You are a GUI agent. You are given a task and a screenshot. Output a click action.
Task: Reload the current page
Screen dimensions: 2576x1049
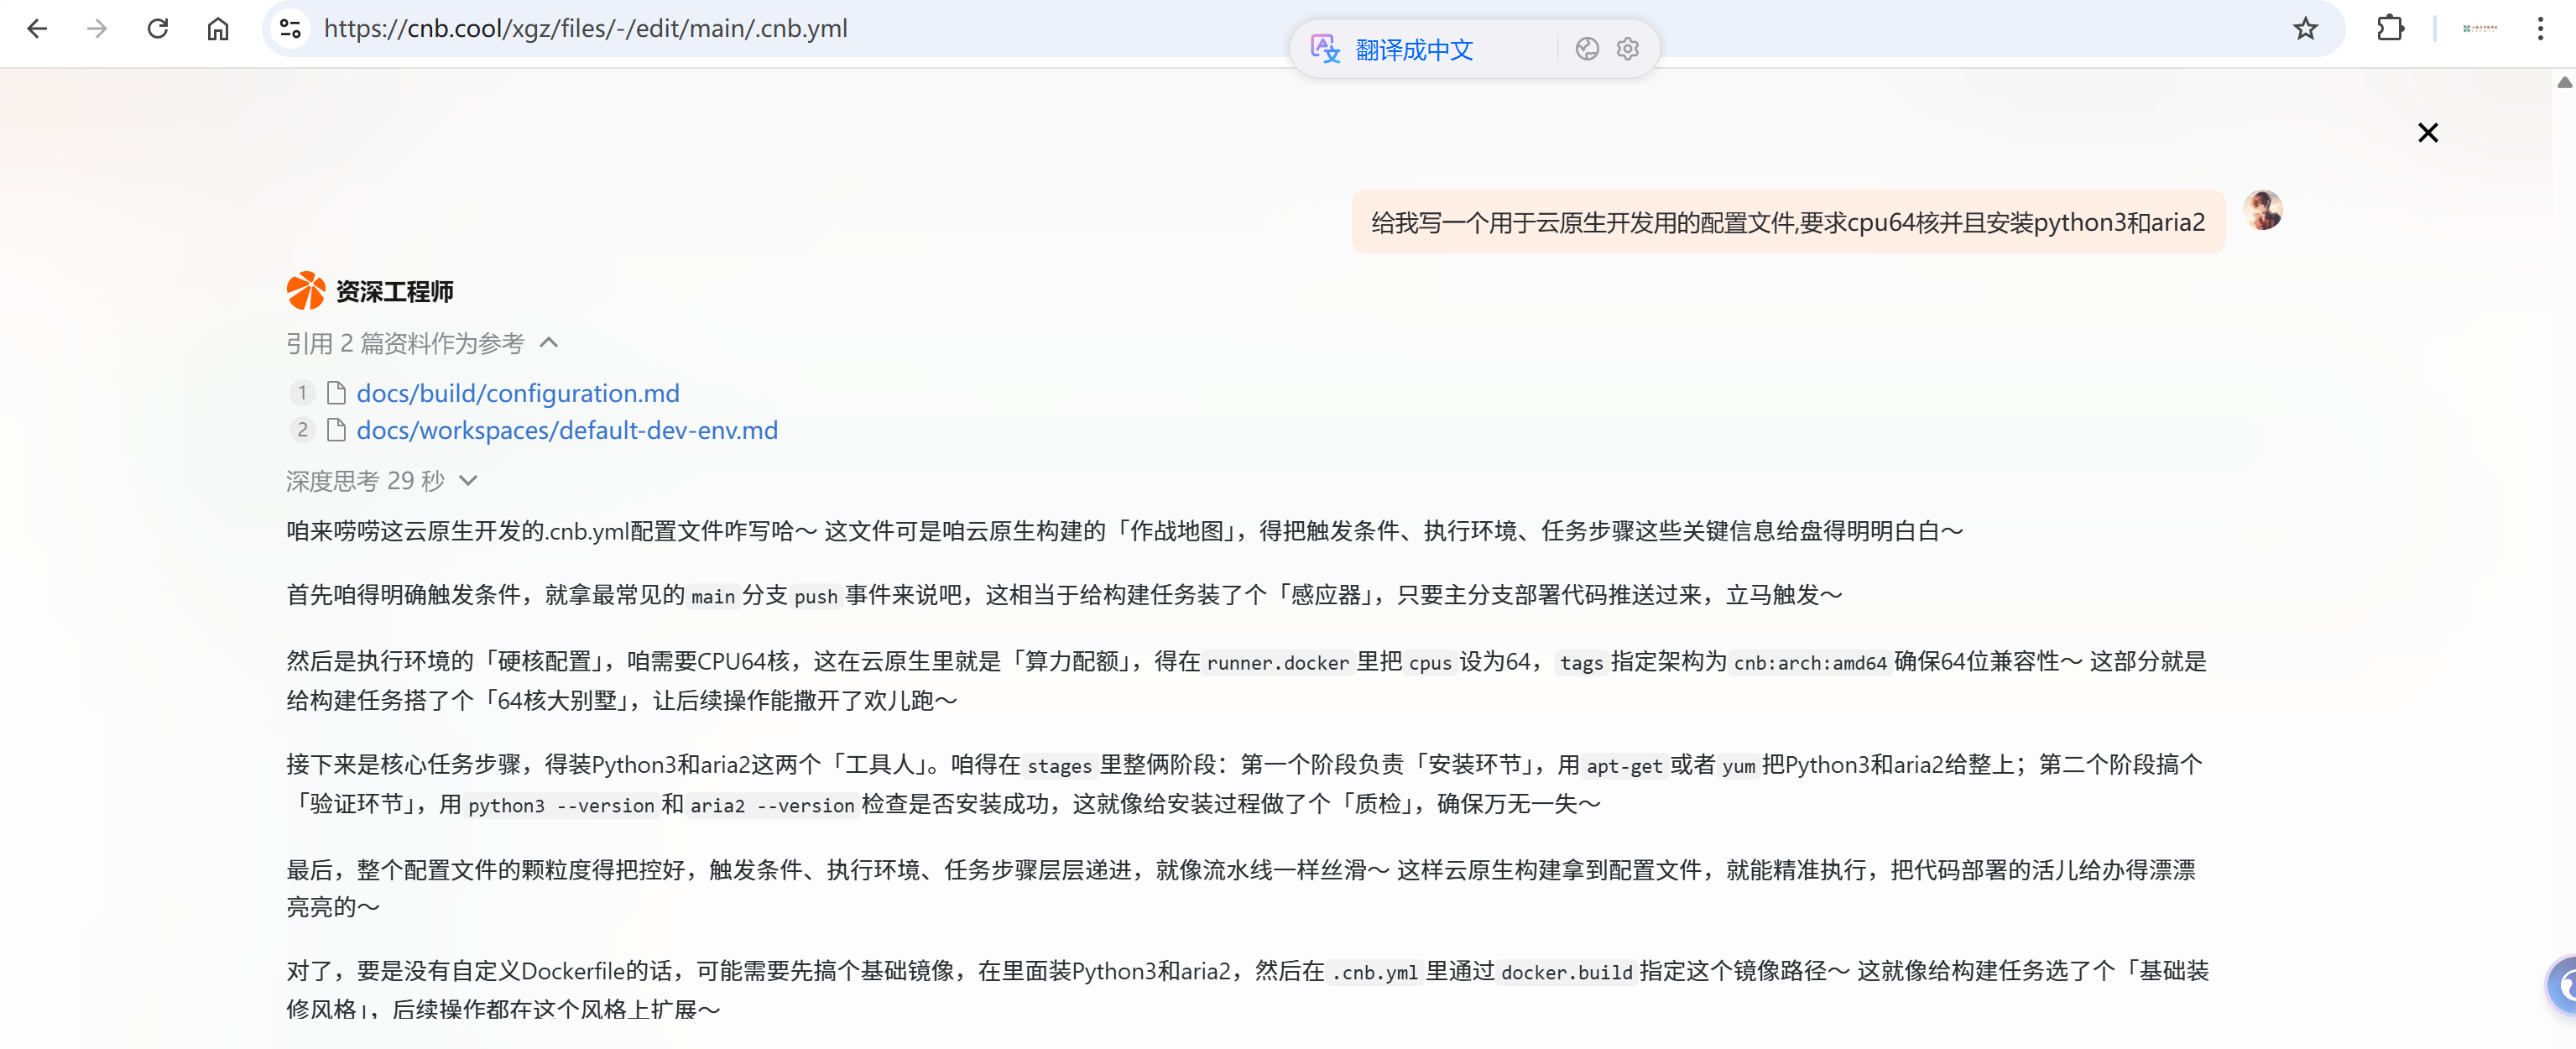[x=158, y=29]
